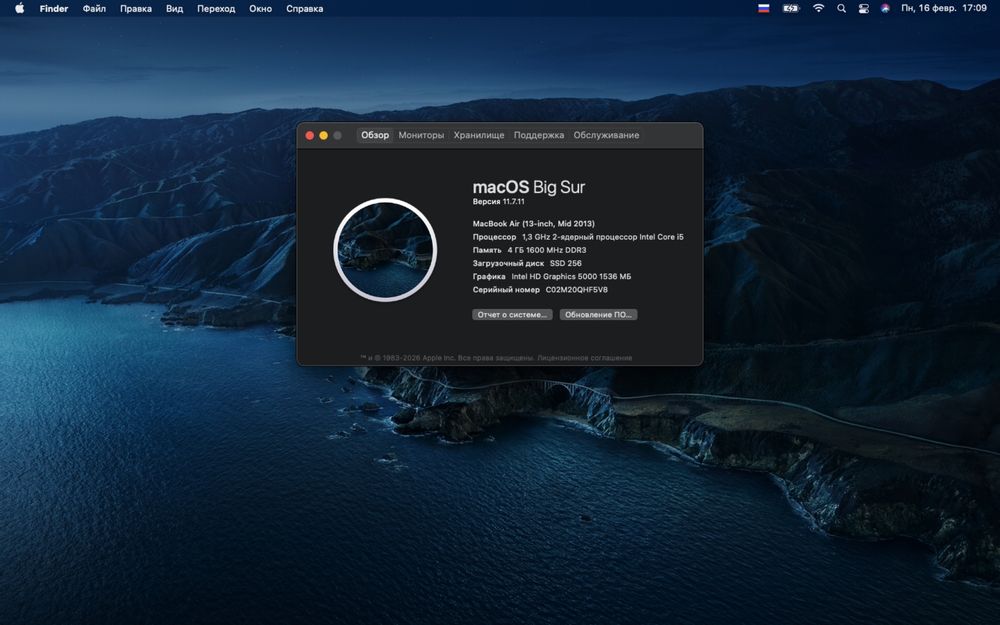This screenshot has height=625, width=1000.
Task: Open the Russian input source flag menu
Action: (763, 8)
